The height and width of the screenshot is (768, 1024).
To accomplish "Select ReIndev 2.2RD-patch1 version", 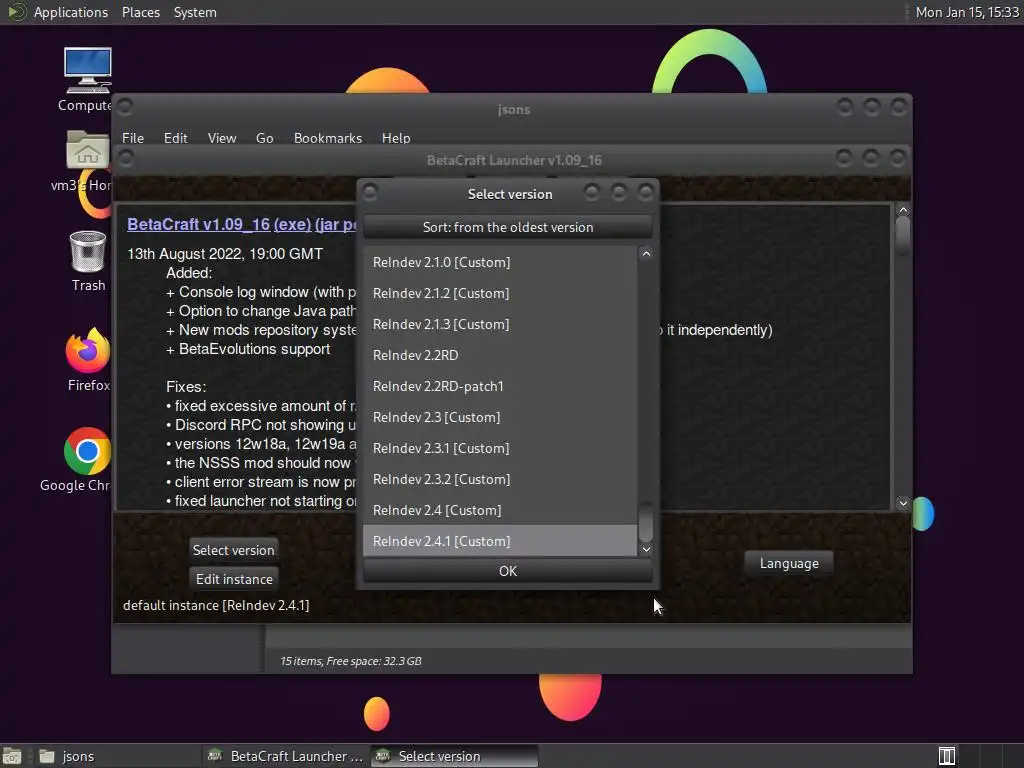I will [500, 386].
